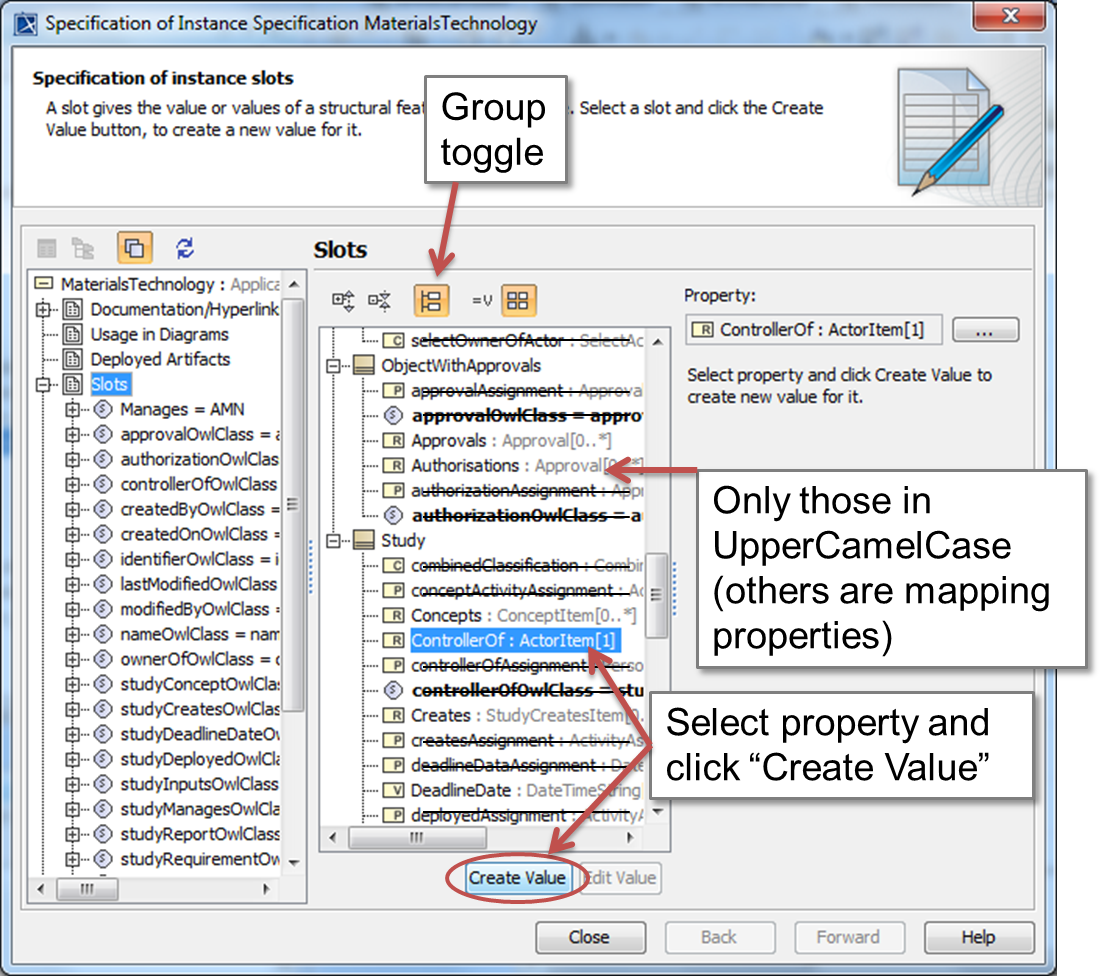The width and height of the screenshot is (1101, 976).
Task: Click the Usage in Diagrams page icon
Action: 73,334
